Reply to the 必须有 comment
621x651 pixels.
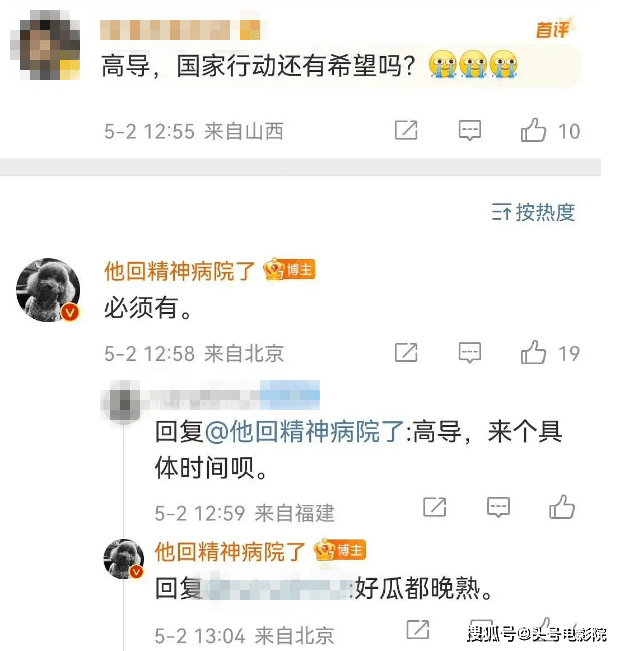pyautogui.click(x=470, y=353)
